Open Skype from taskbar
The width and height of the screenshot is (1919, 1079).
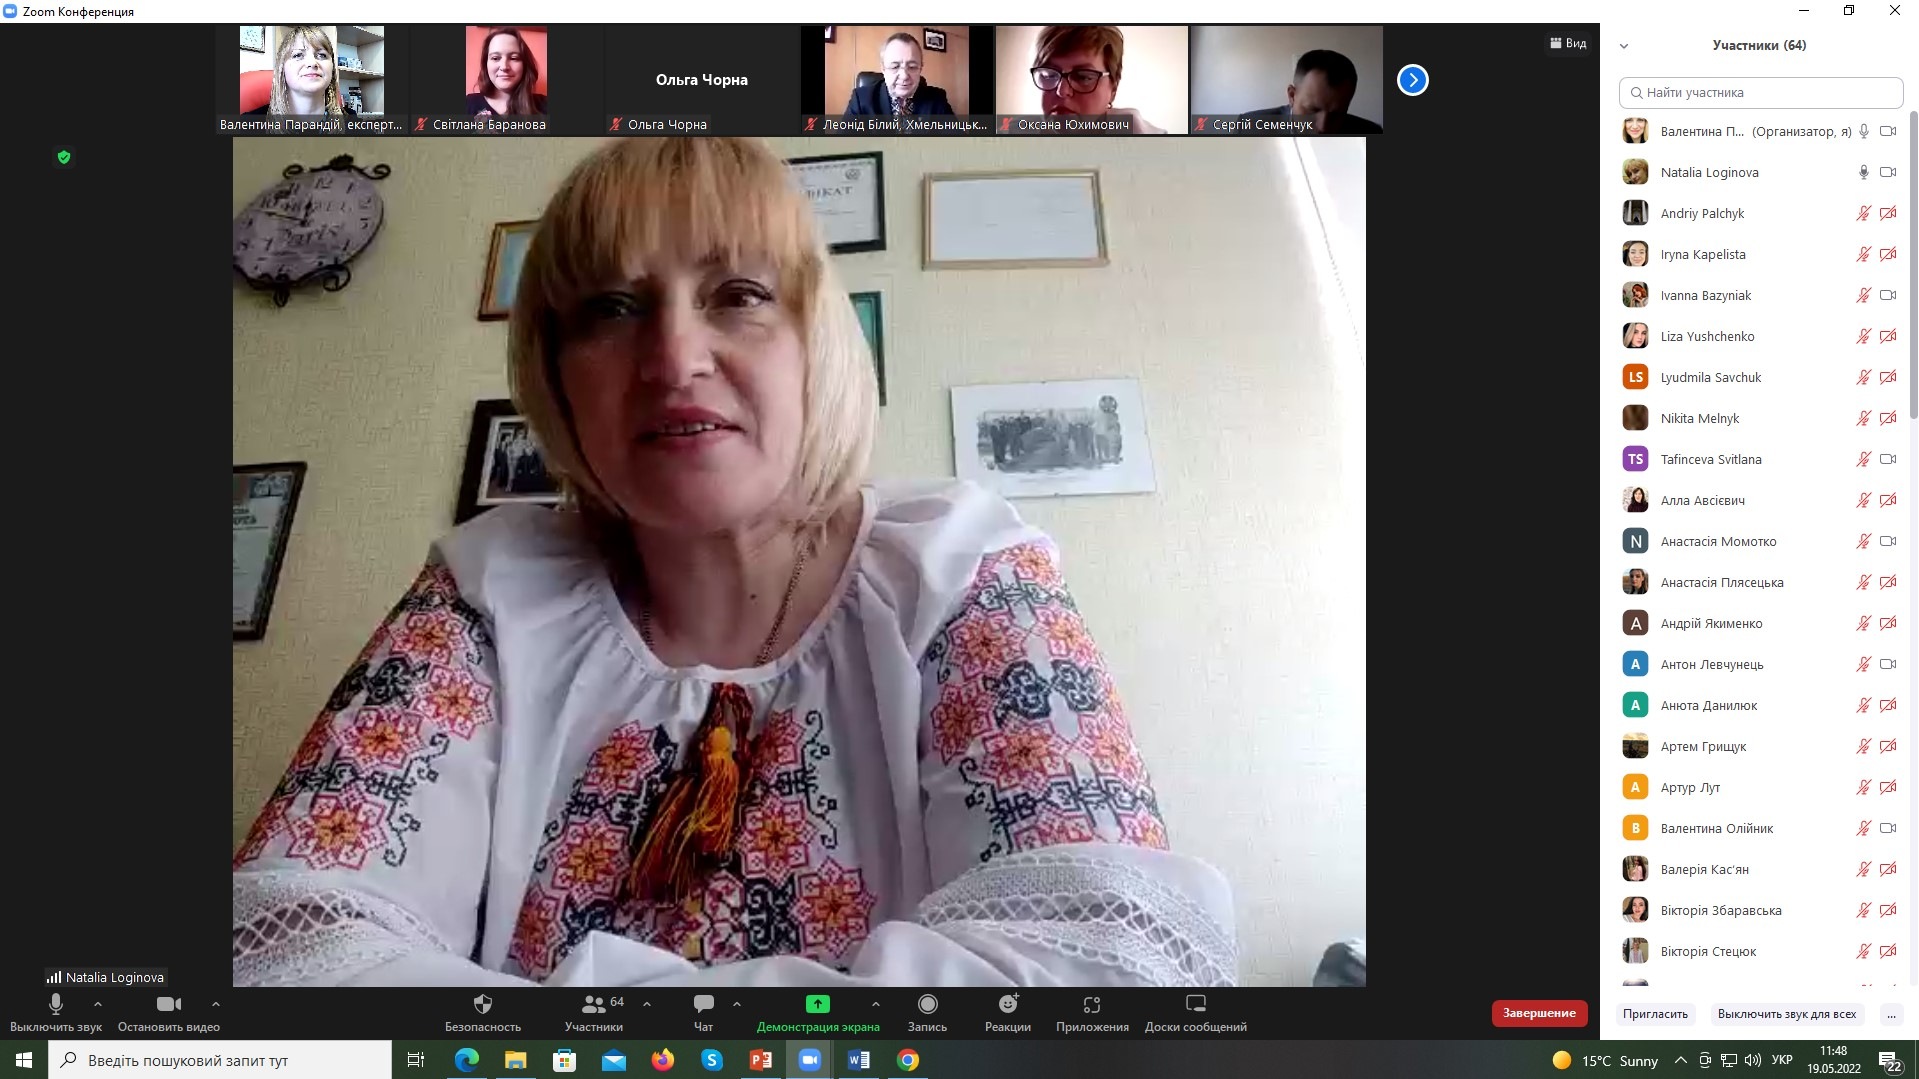click(x=712, y=1060)
